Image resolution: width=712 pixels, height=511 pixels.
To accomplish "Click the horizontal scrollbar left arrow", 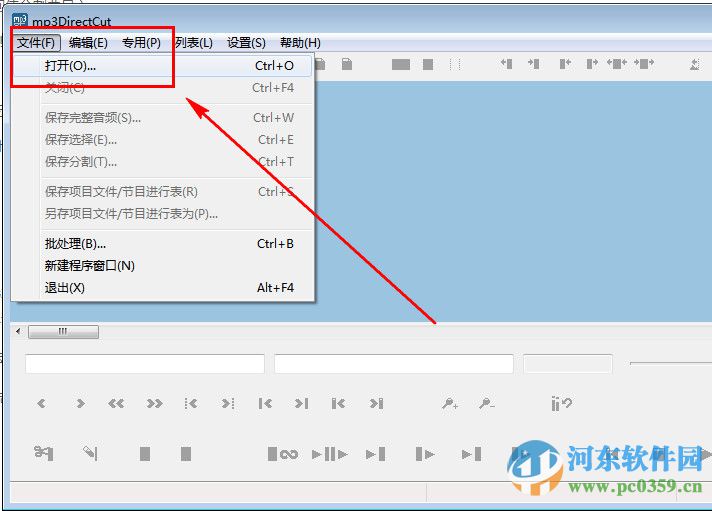I will pos(19,331).
